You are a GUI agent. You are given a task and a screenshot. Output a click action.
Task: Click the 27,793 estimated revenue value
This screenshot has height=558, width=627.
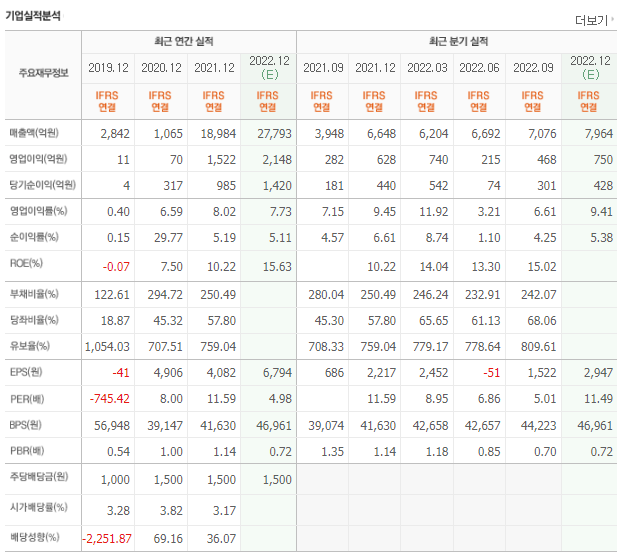click(x=274, y=134)
